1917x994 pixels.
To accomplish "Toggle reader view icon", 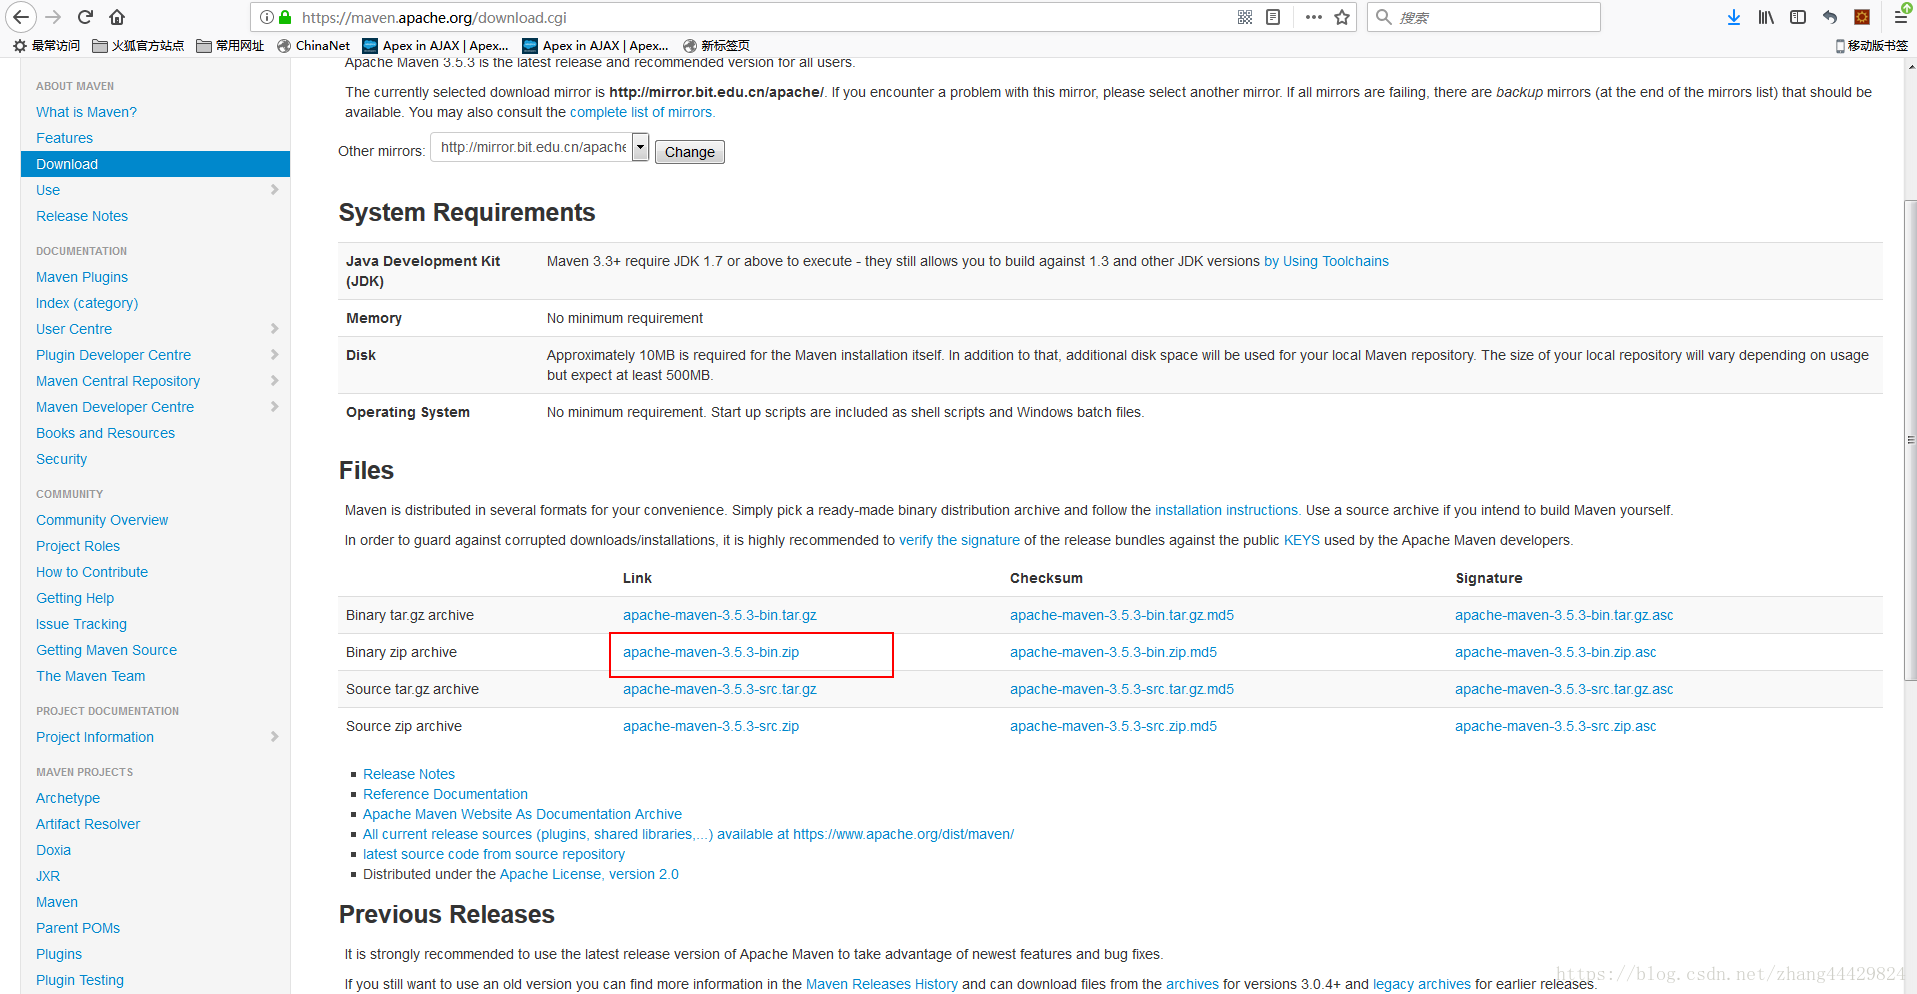I will pyautogui.click(x=1273, y=17).
